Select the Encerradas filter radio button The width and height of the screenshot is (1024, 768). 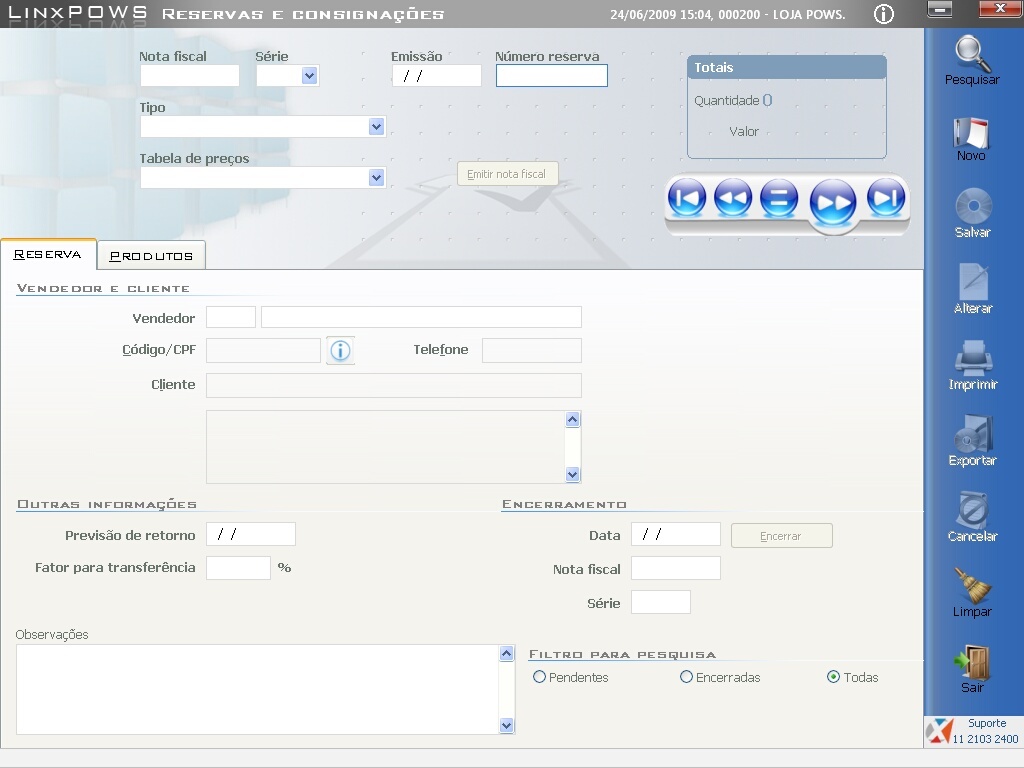(x=686, y=677)
